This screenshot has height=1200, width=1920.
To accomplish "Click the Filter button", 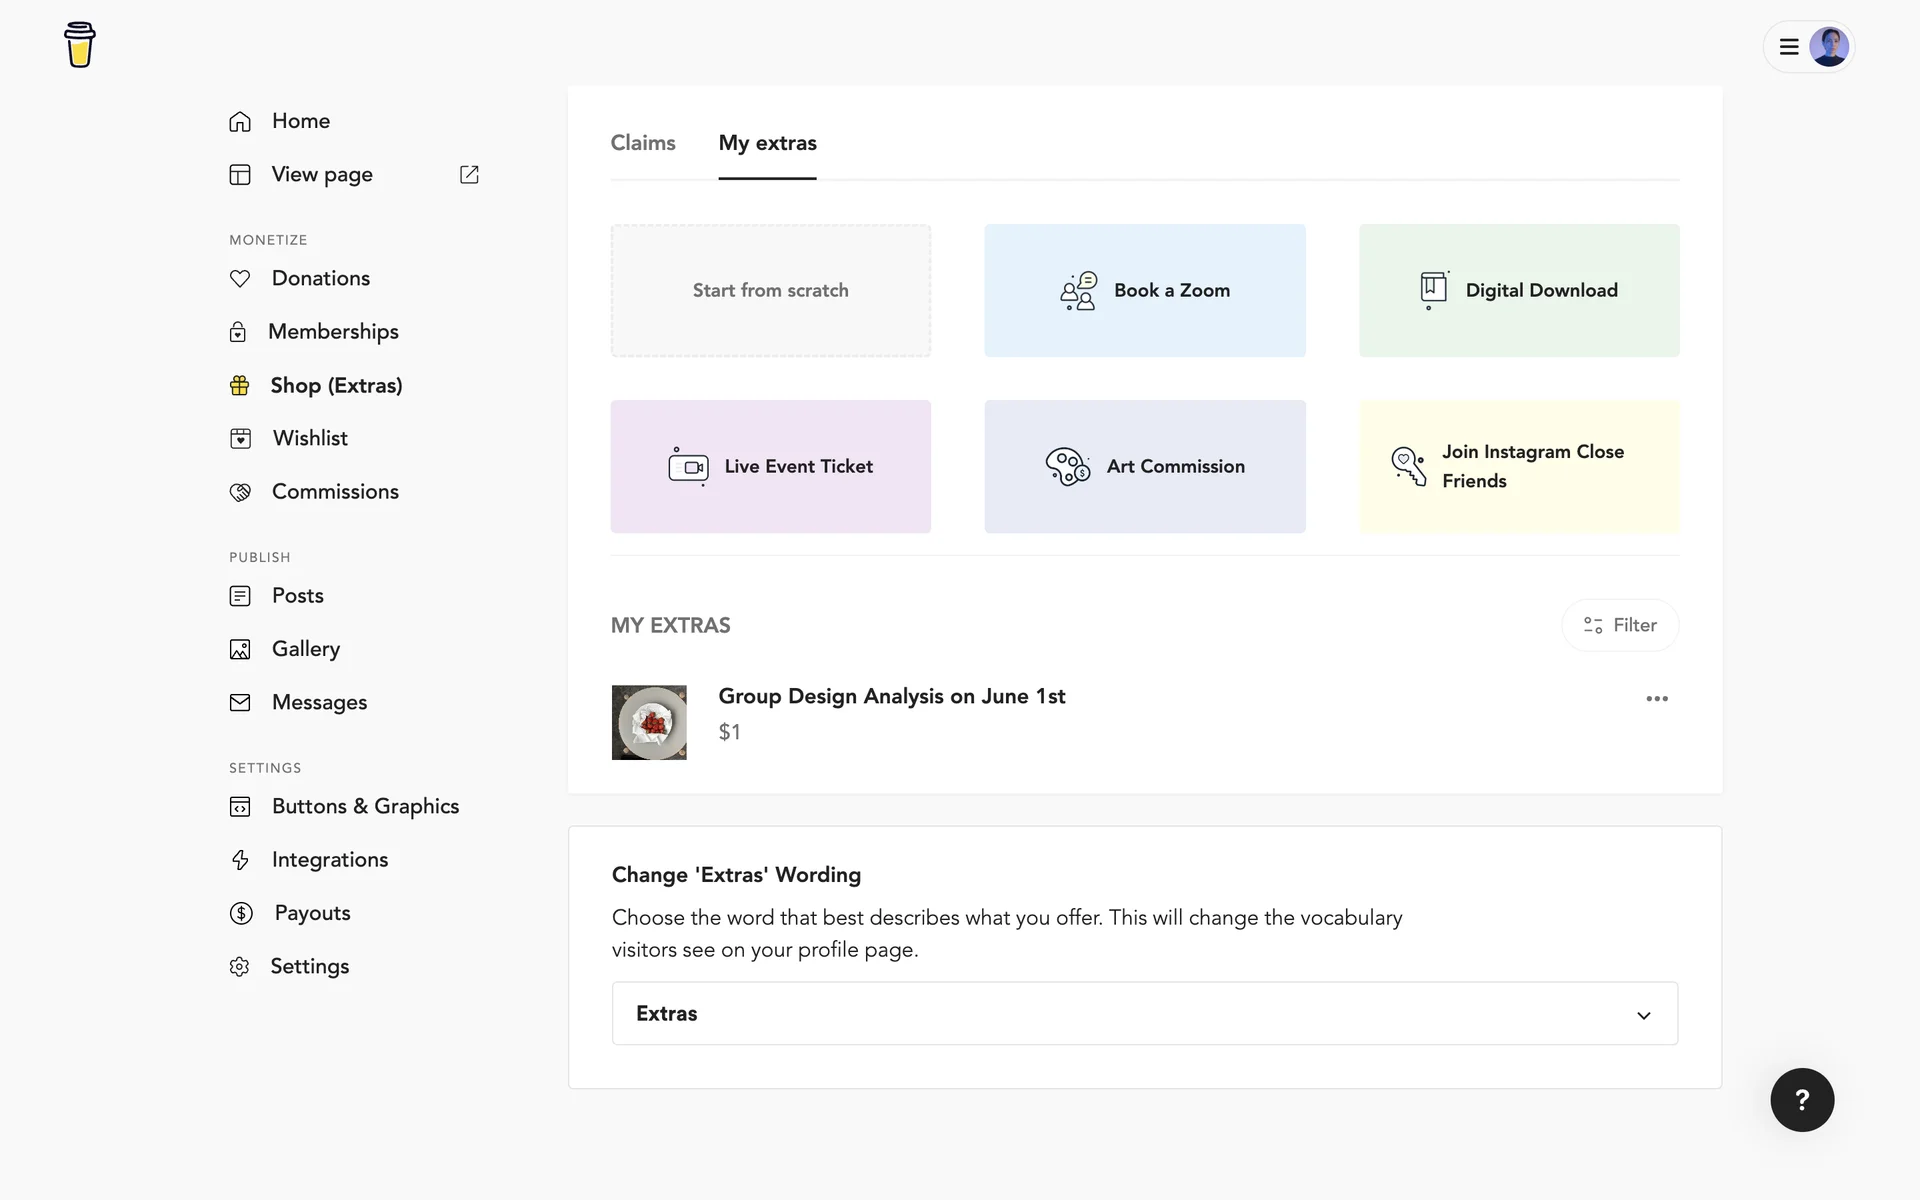I will pyautogui.click(x=1620, y=625).
